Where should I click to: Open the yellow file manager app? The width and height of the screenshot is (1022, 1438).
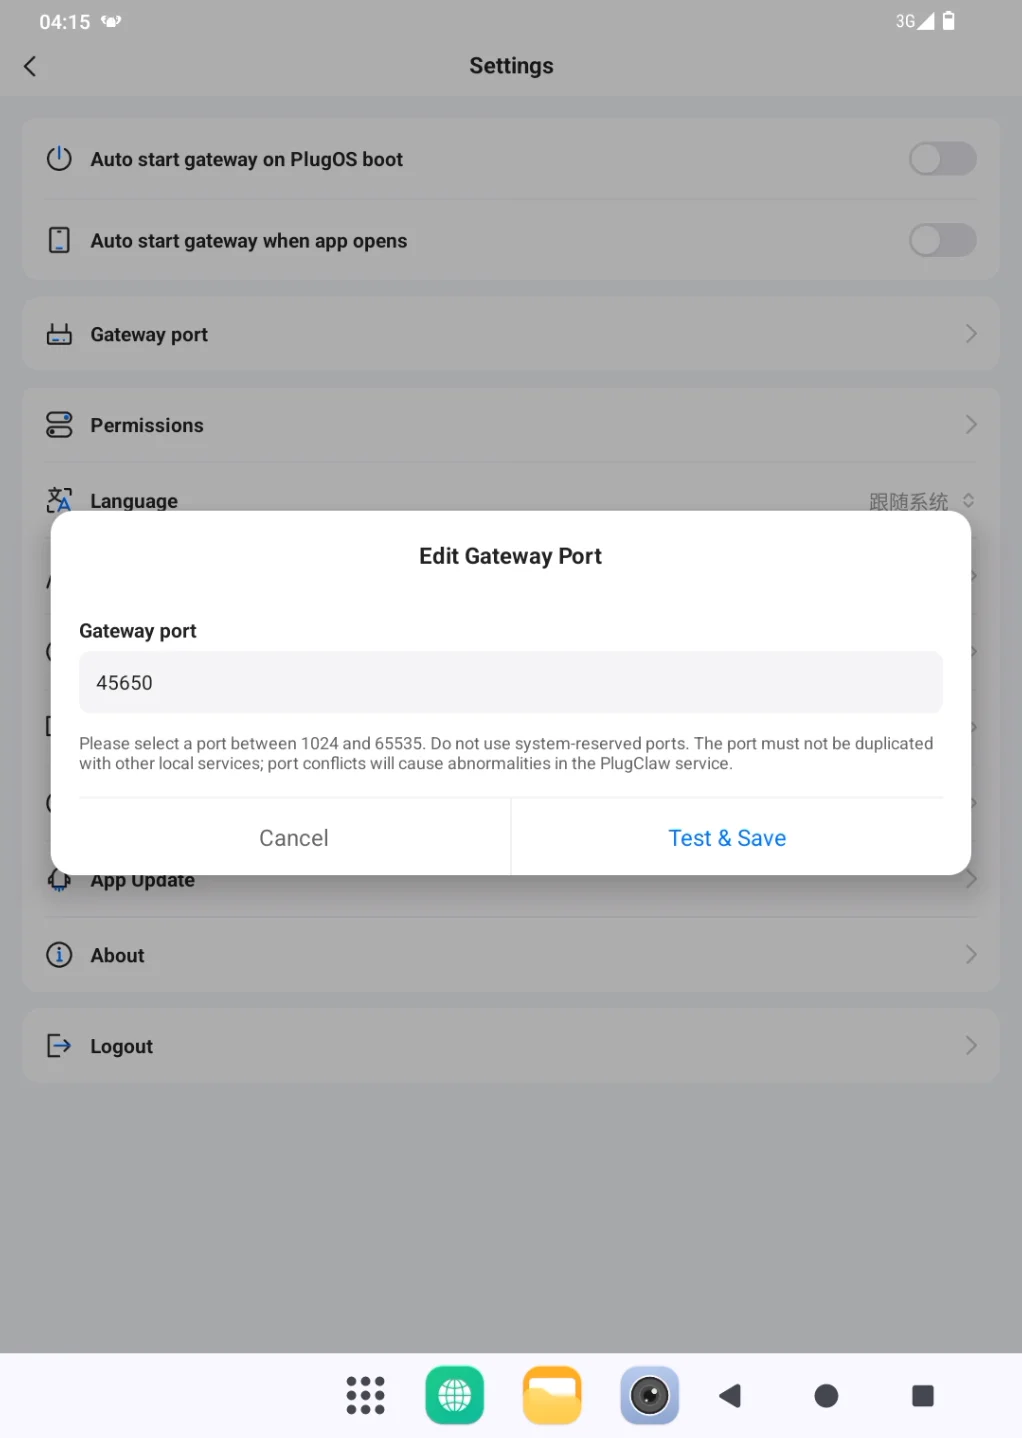(552, 1395)
